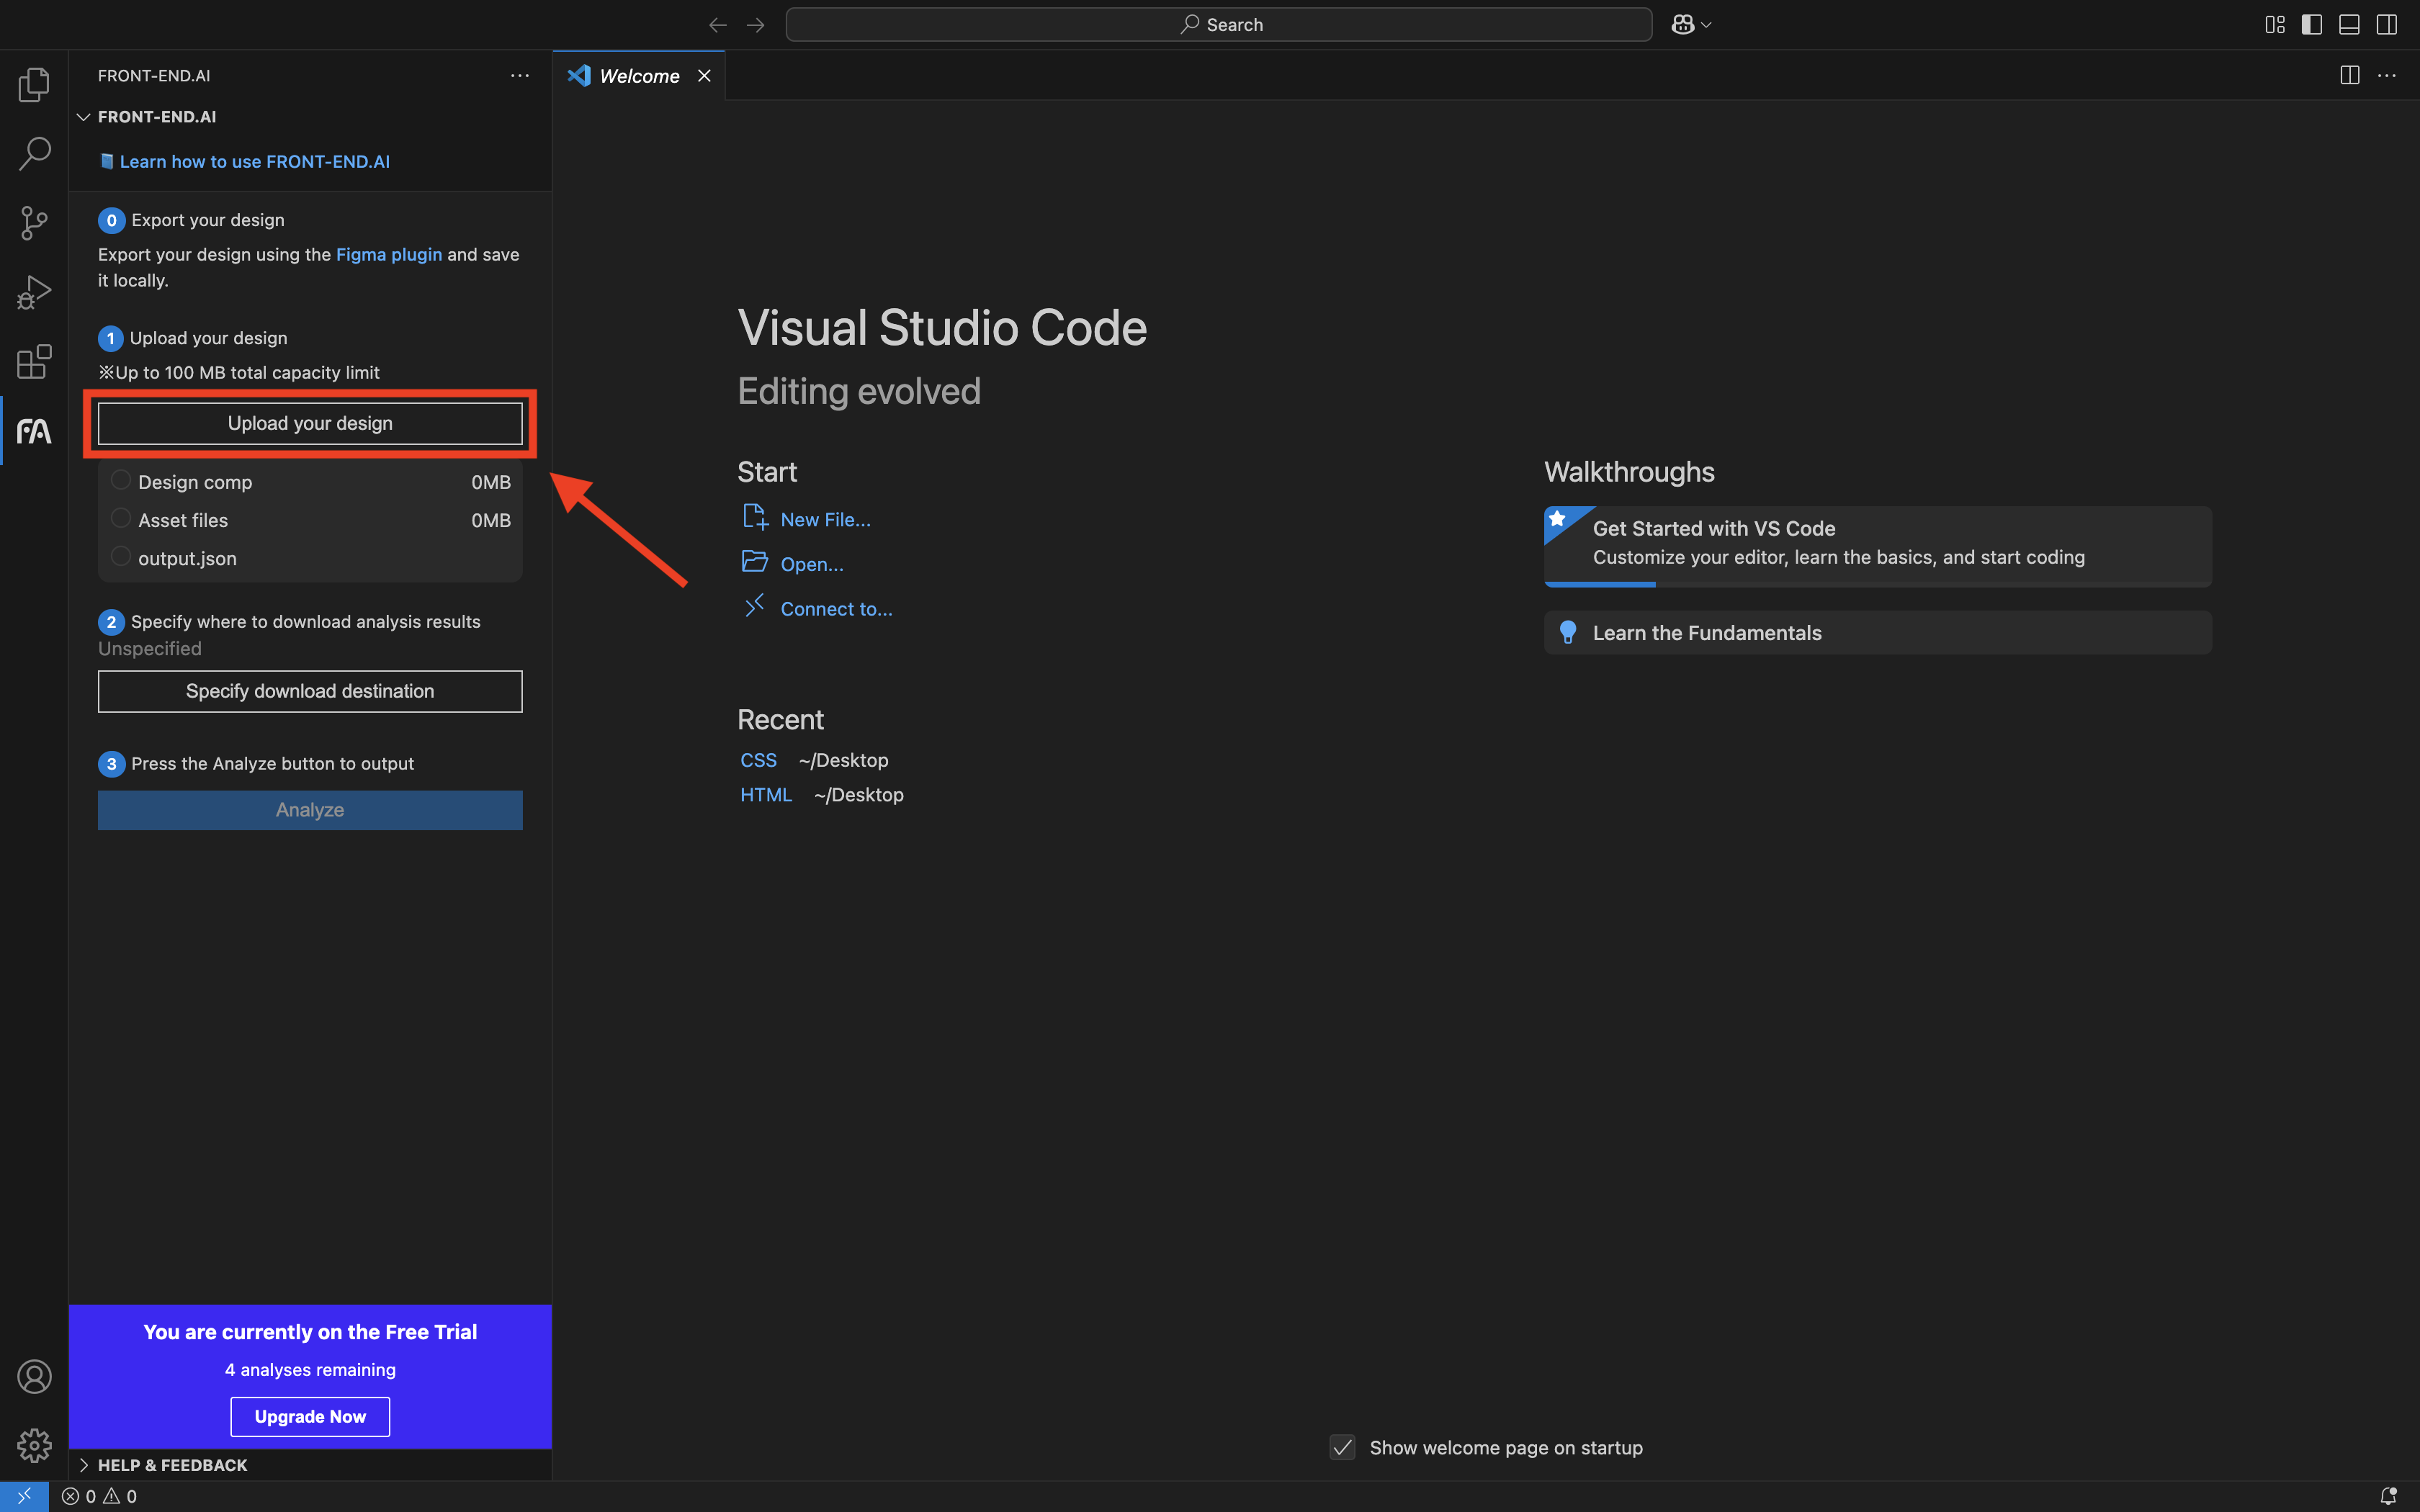This screenshot has width=2420, height=1512.
Task: Open the recent CSS folder
Action: click(758, 761)
